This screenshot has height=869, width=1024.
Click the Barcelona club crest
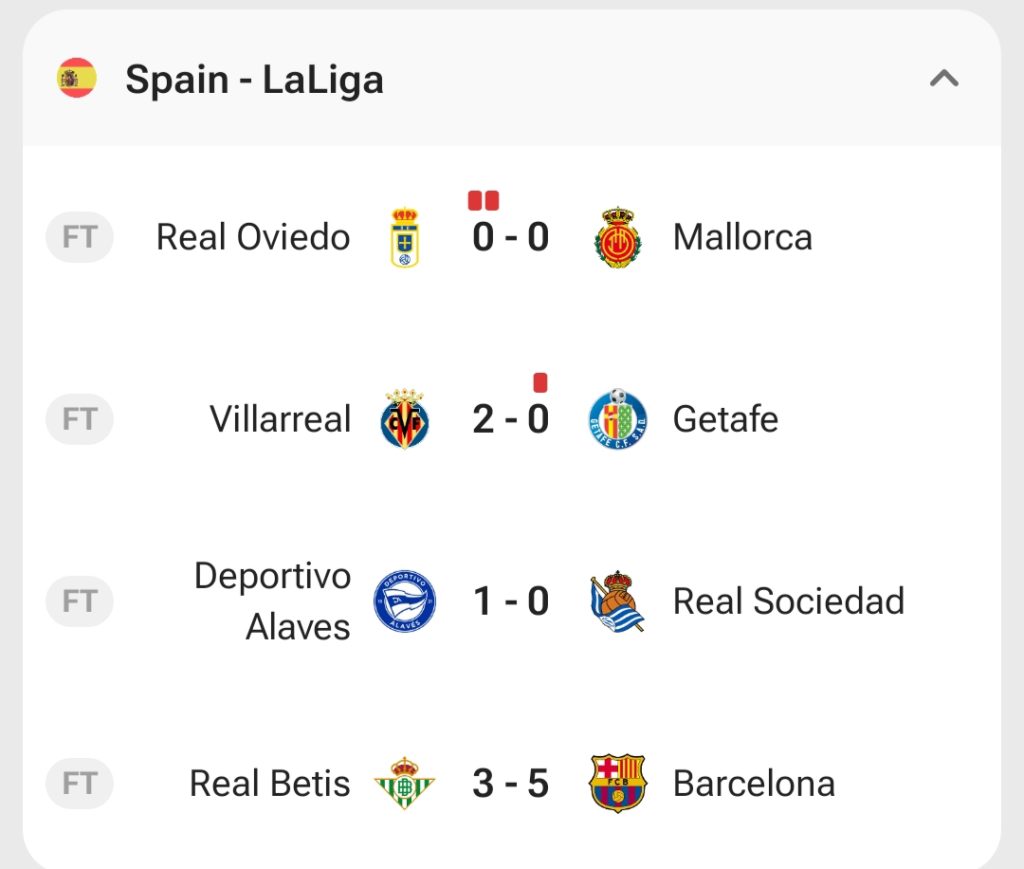point(618,783)
